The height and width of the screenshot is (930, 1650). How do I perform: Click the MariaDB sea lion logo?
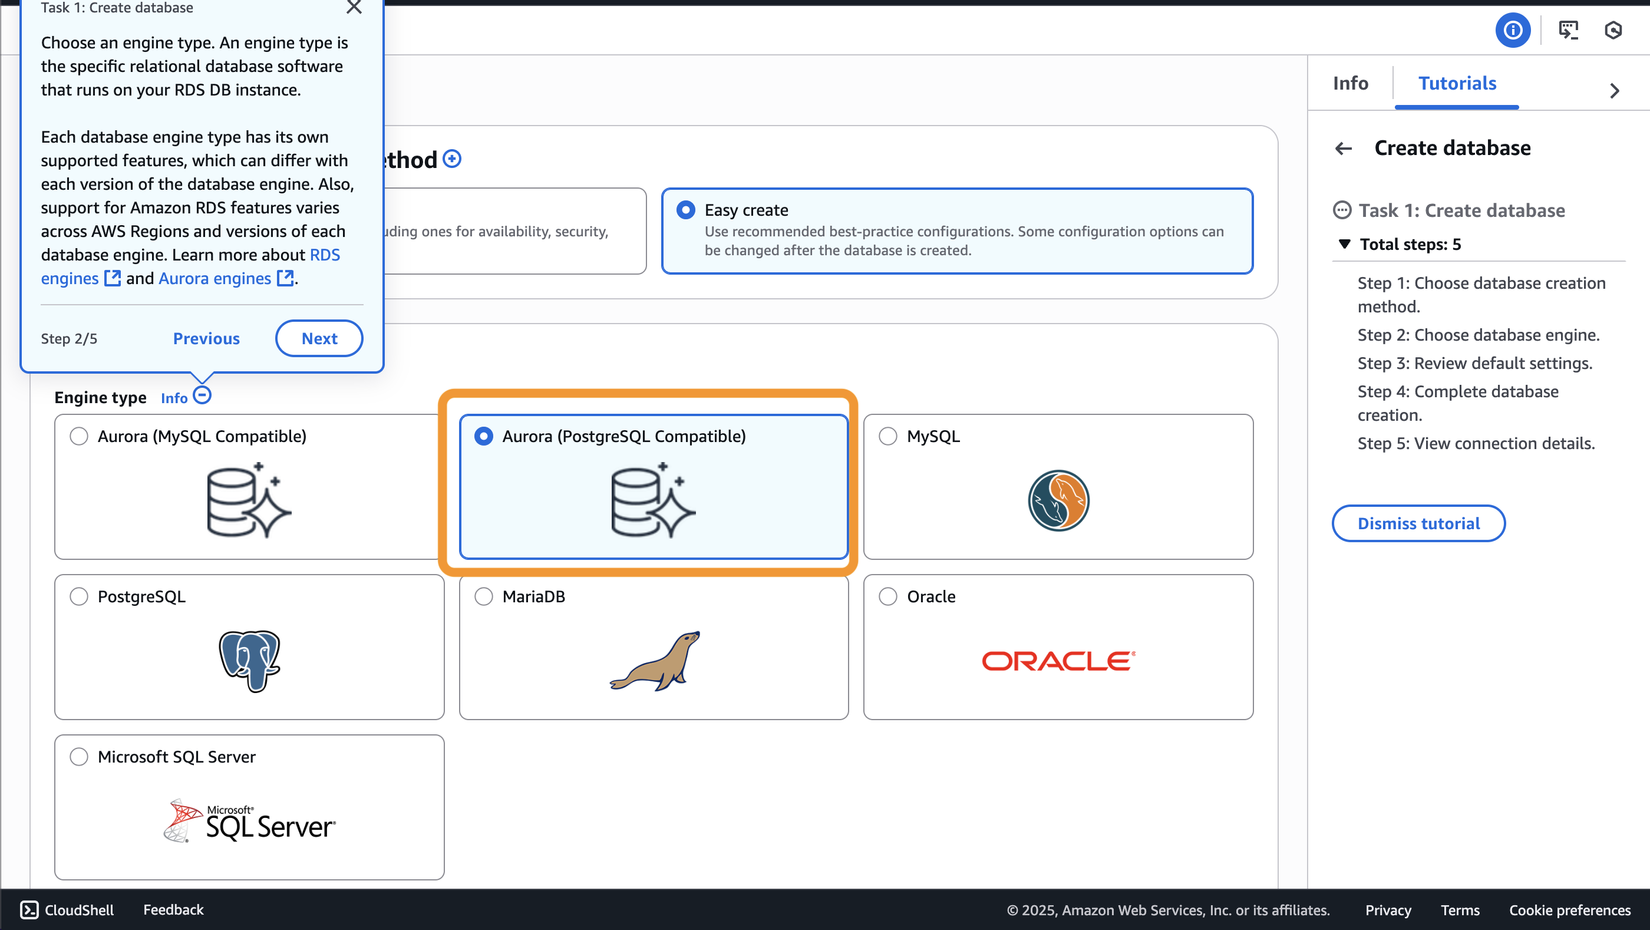click(x=655, y=661)
